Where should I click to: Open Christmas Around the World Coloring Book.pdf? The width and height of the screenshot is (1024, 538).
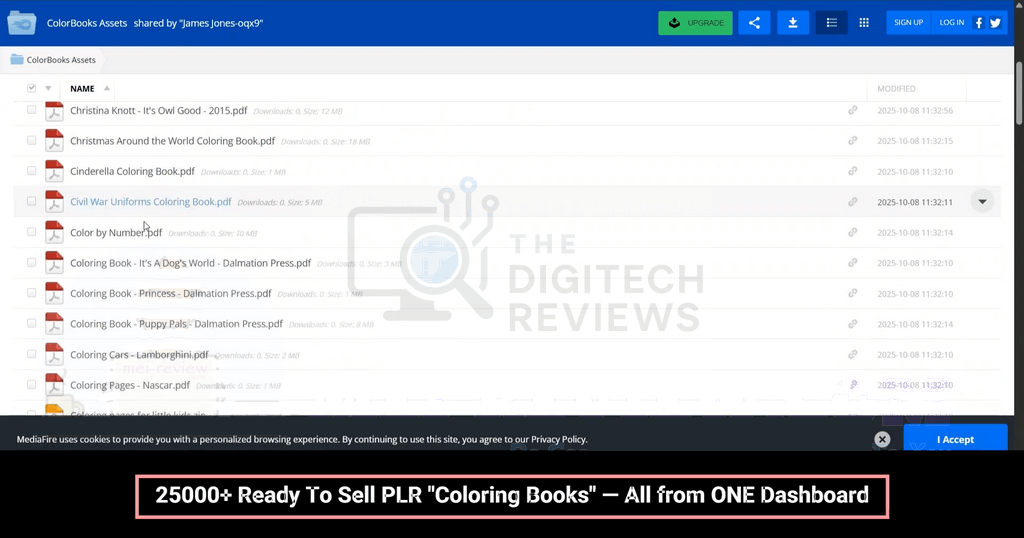[172, 141]
